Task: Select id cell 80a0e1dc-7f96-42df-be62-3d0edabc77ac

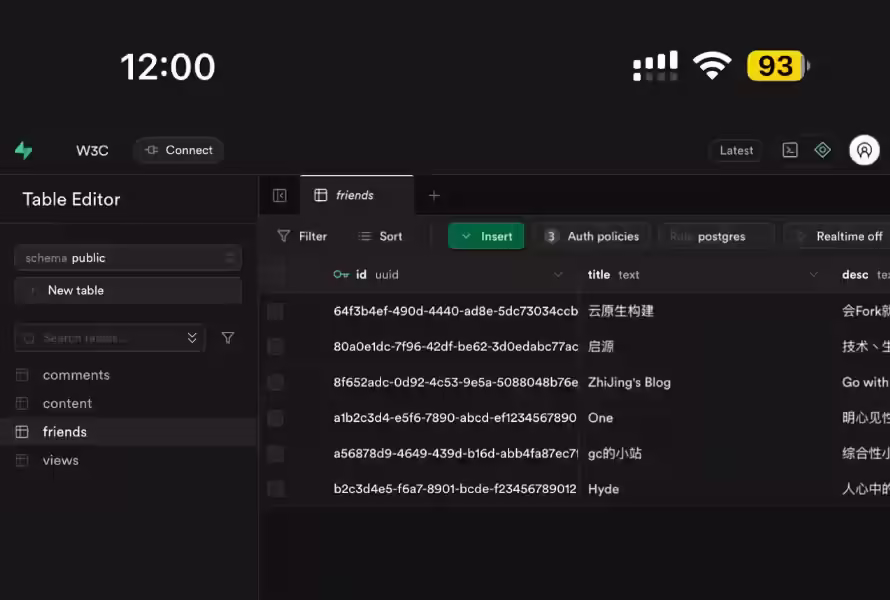Action: 455,346
